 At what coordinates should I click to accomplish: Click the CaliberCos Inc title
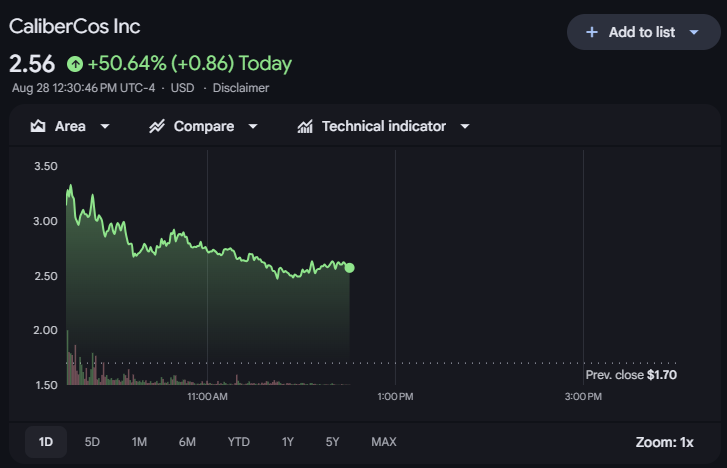tap(75, 26)
